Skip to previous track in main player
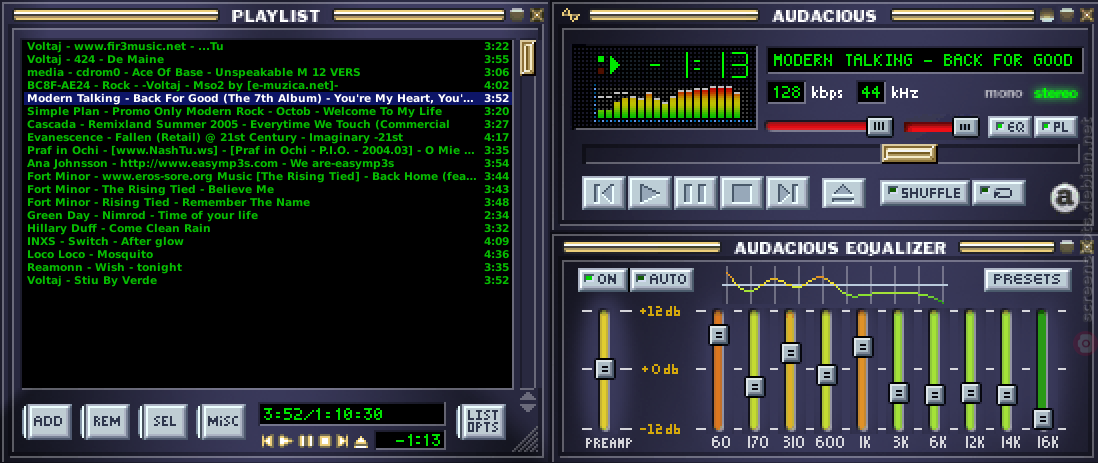Screen dimensions: 1098x463 (x=603, y=192)
